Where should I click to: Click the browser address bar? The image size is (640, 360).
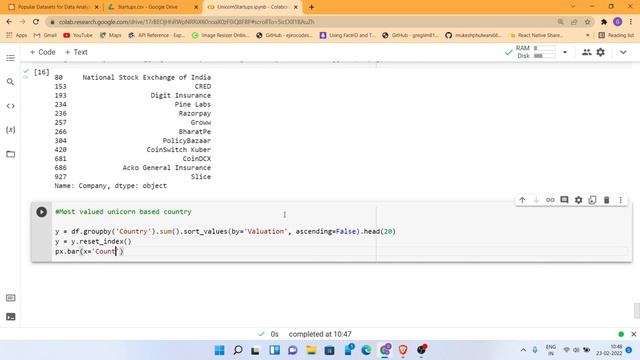(302, 22)
